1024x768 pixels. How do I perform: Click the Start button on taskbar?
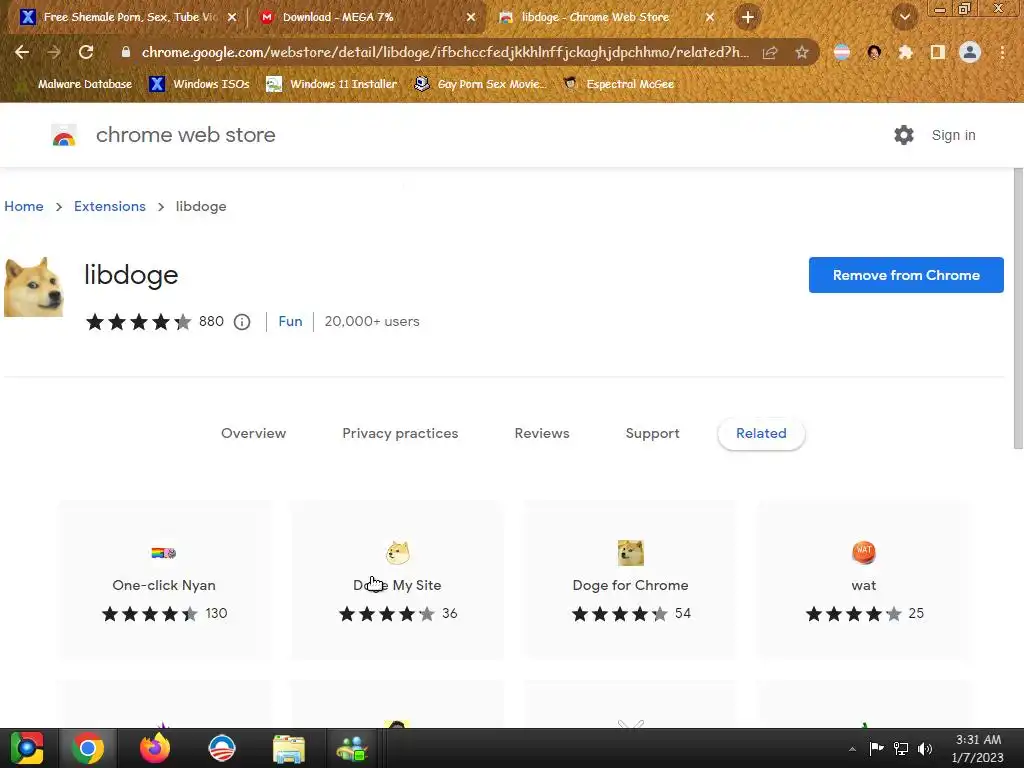[27, 748]
